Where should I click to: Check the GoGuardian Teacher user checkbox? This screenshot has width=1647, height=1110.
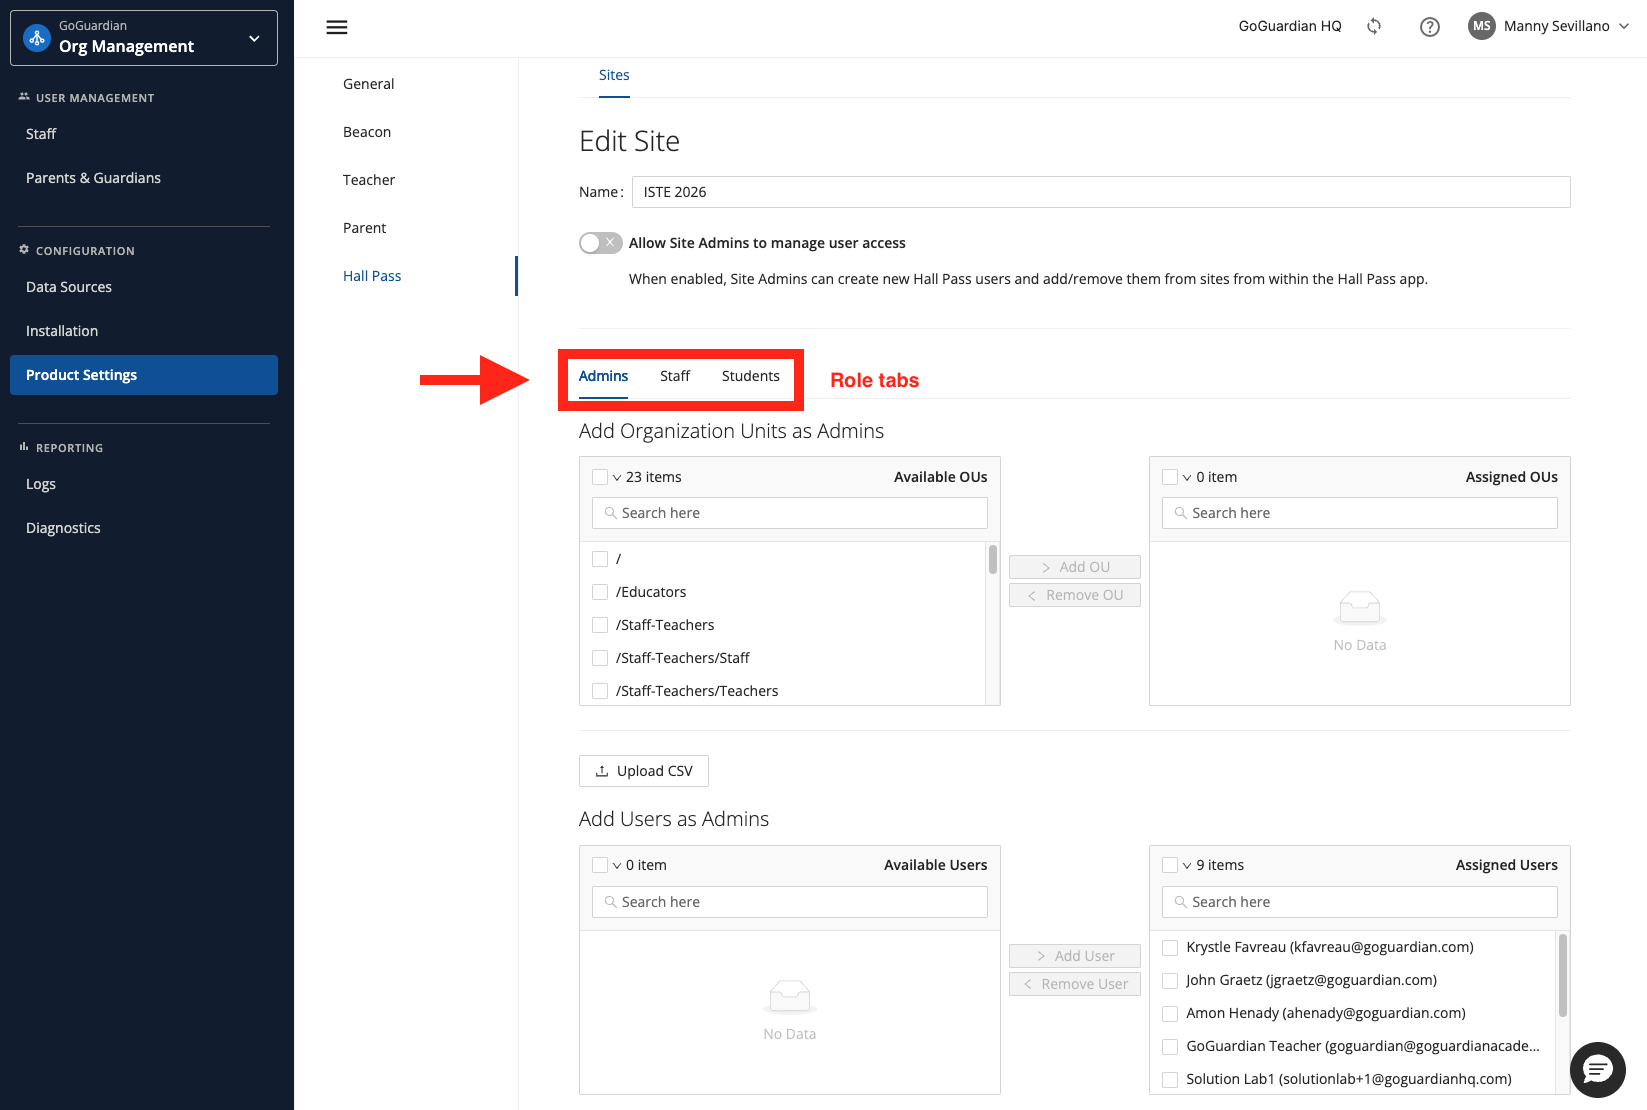point(1170,1046)
